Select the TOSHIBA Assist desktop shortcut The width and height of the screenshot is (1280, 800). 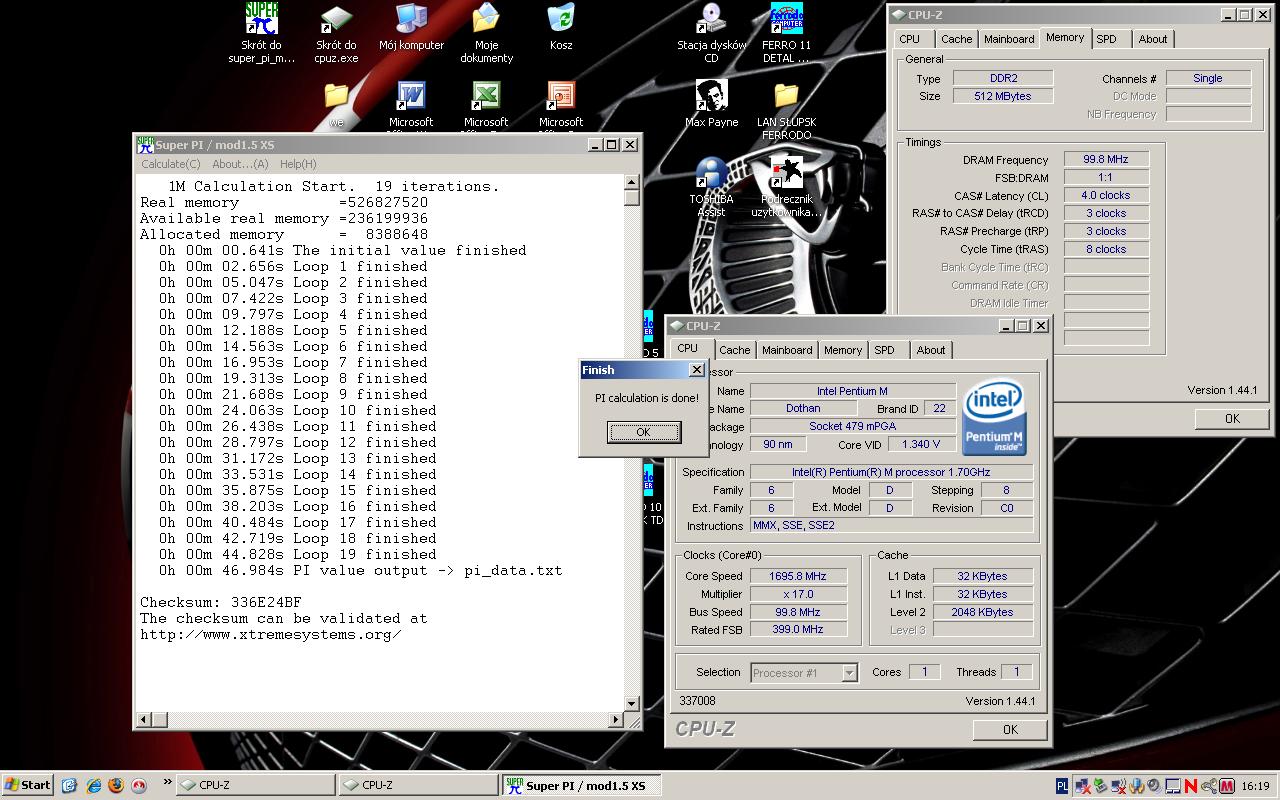click(711, 173)
